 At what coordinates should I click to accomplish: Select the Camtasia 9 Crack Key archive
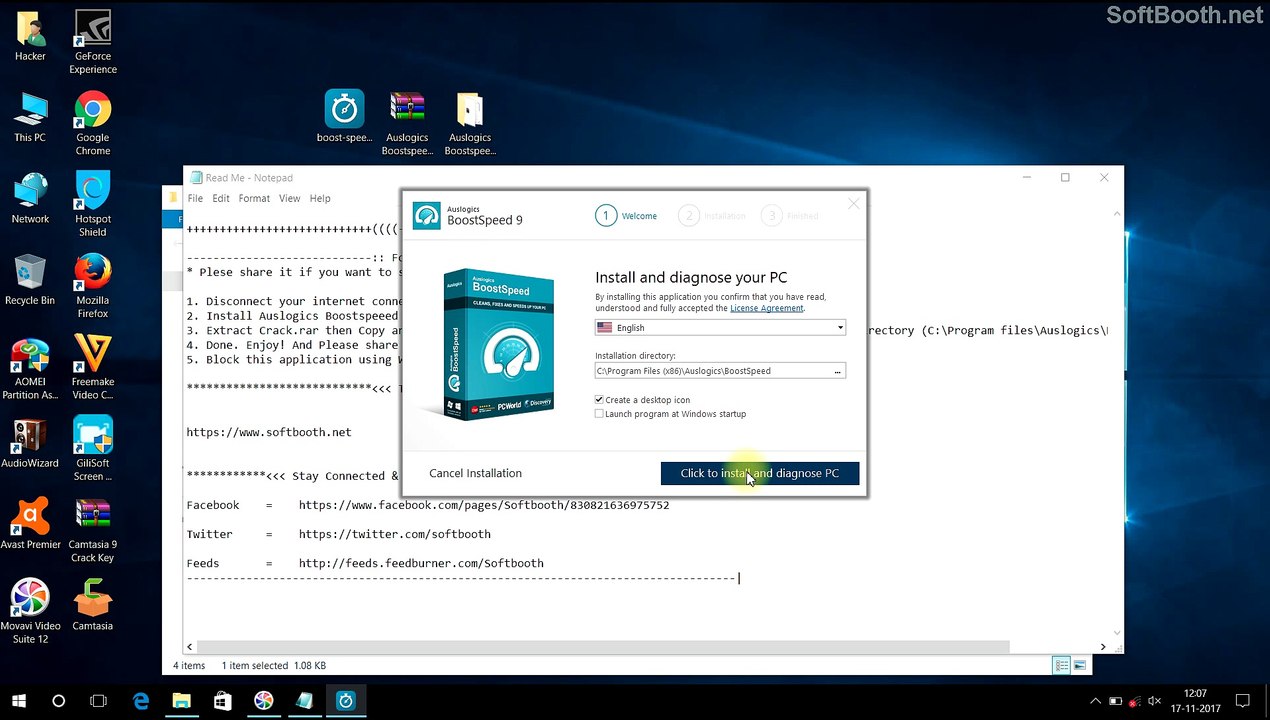click(92, 530)
